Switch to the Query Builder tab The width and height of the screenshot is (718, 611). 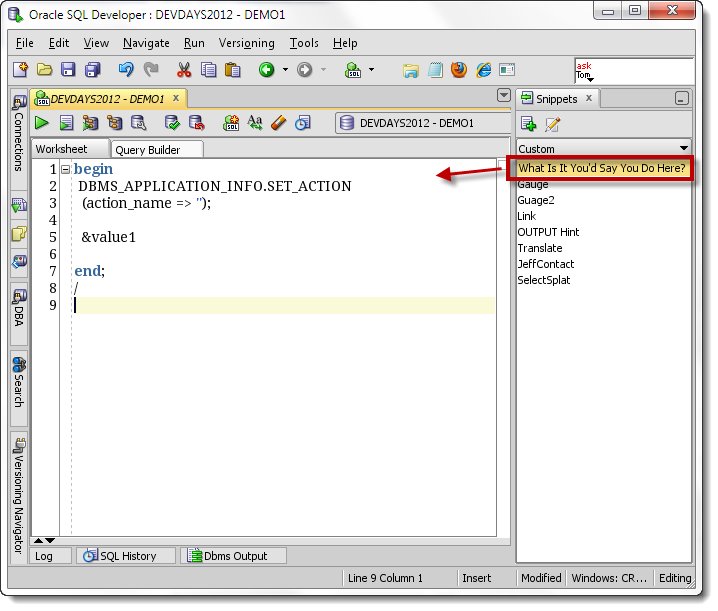coord(157,150)
